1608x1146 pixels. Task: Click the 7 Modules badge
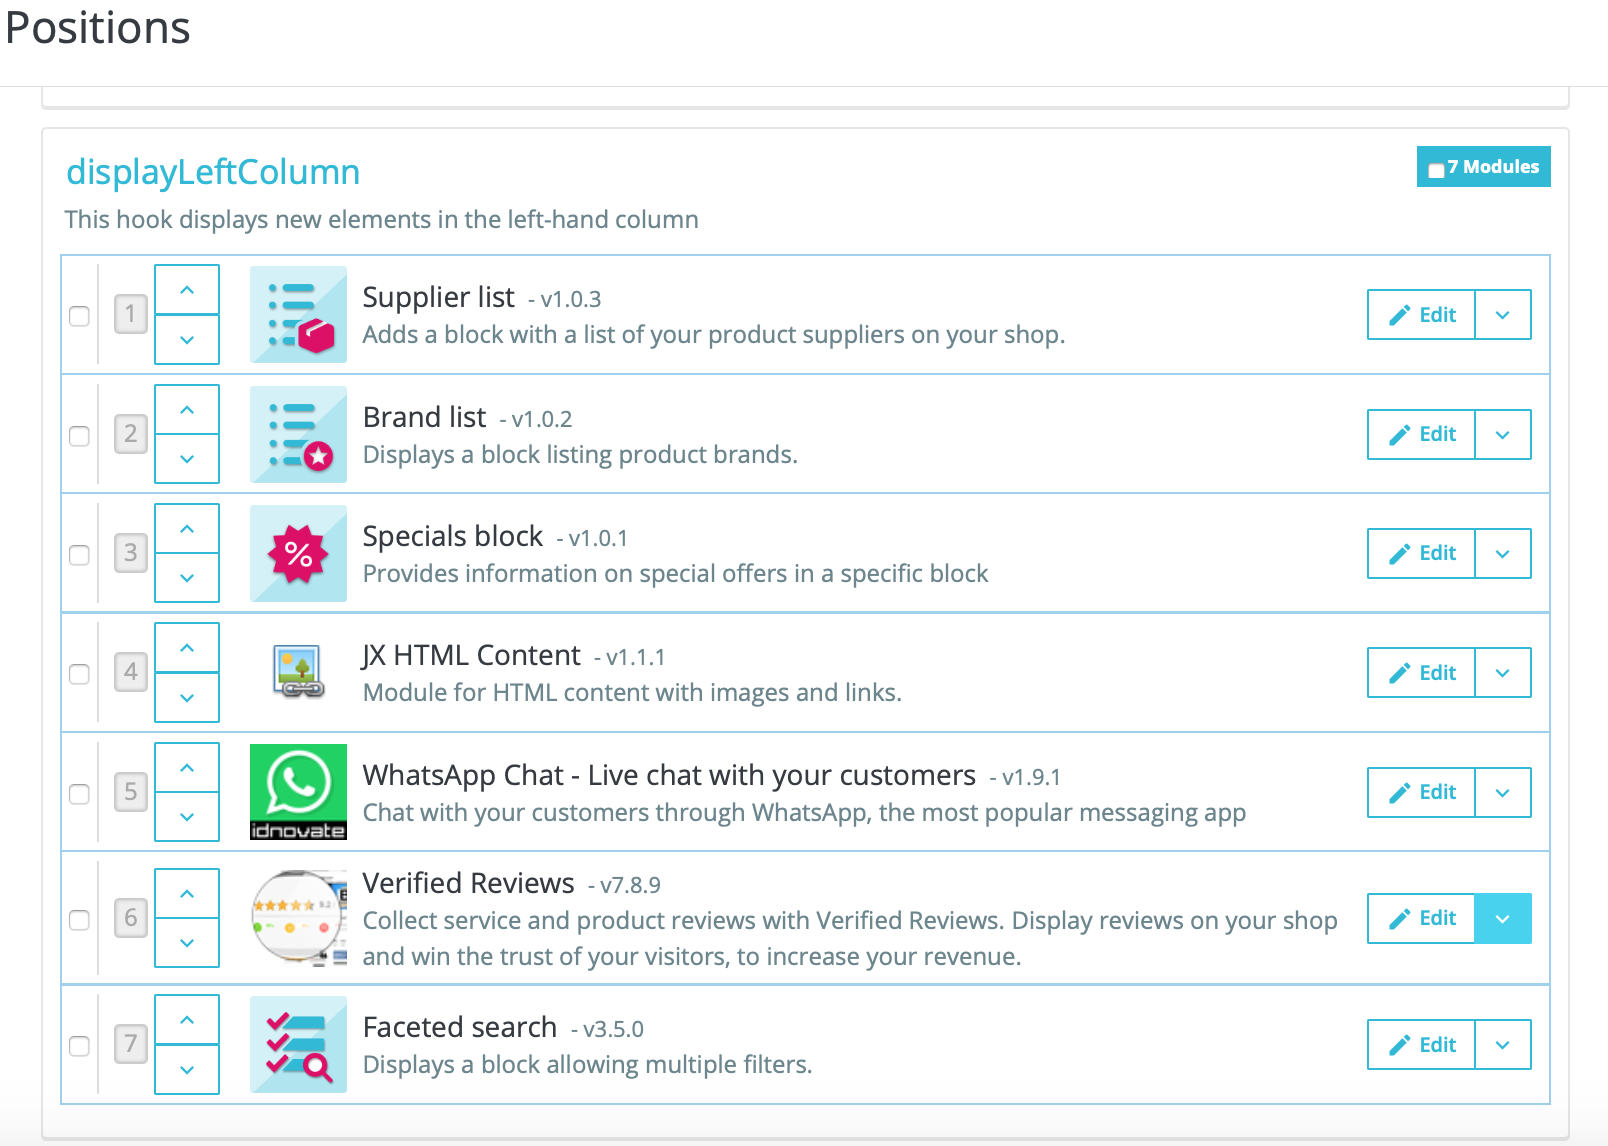point(1484,167)
